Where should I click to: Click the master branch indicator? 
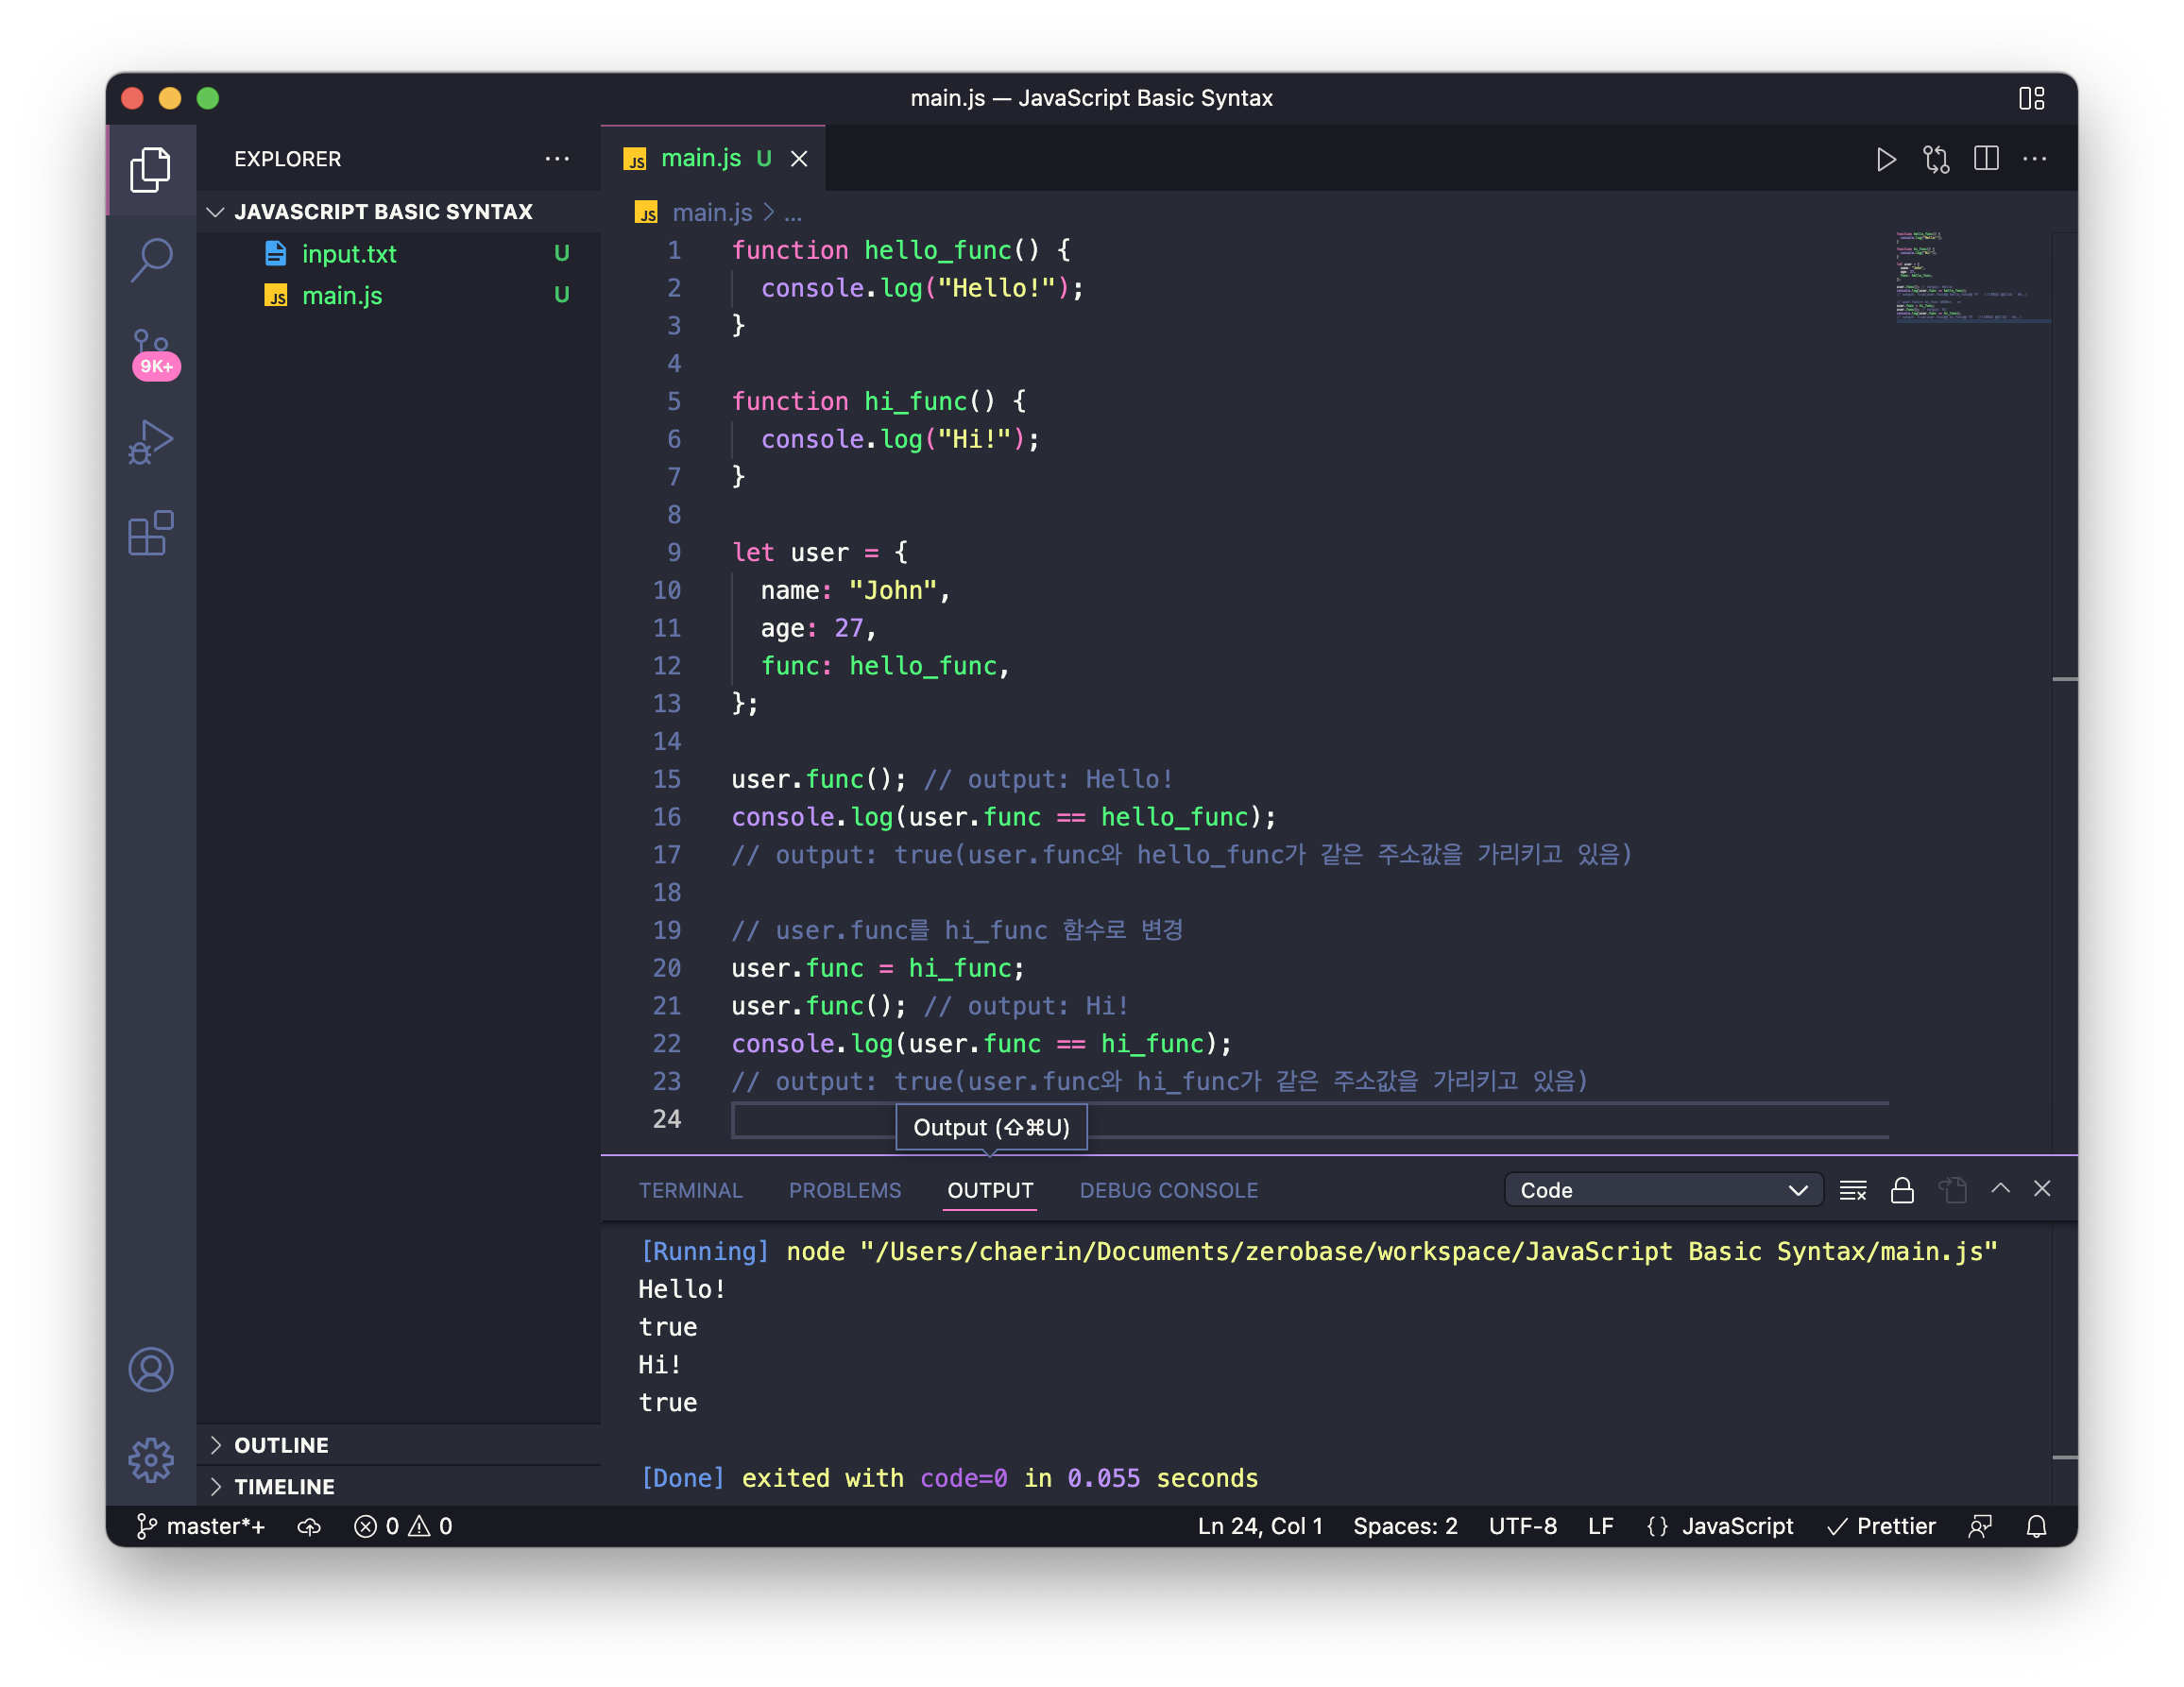(201, 1526)
